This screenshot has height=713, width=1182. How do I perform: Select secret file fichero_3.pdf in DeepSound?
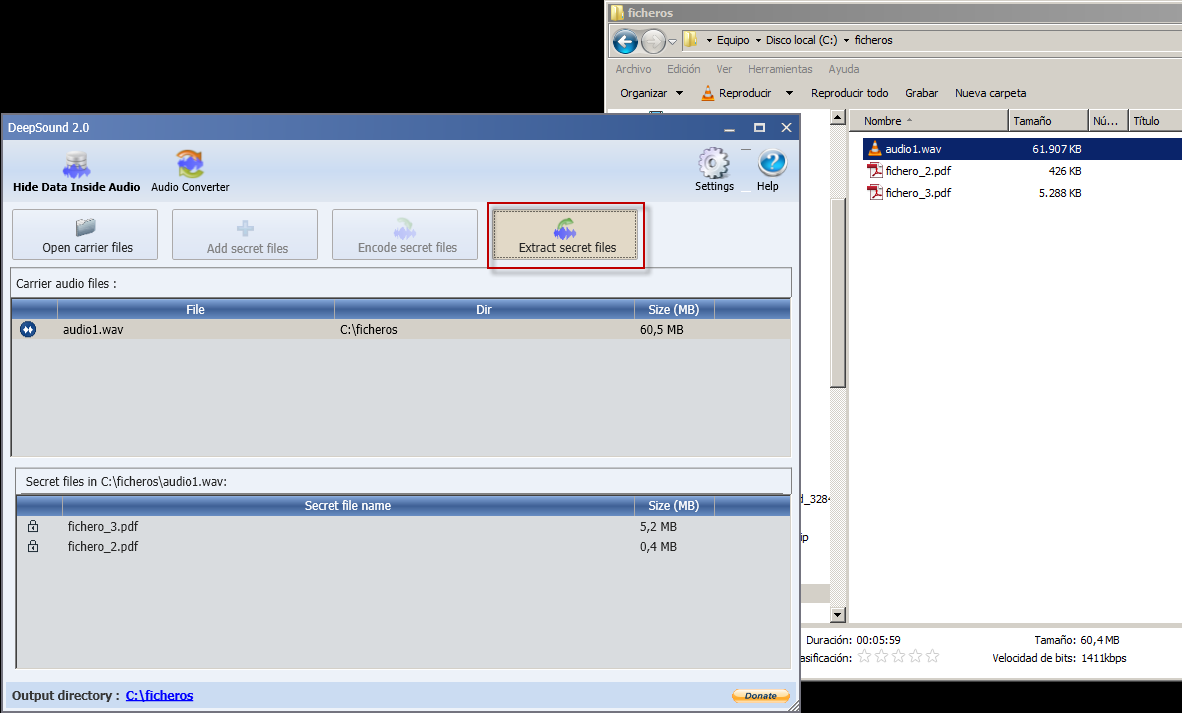click(103, 526)
